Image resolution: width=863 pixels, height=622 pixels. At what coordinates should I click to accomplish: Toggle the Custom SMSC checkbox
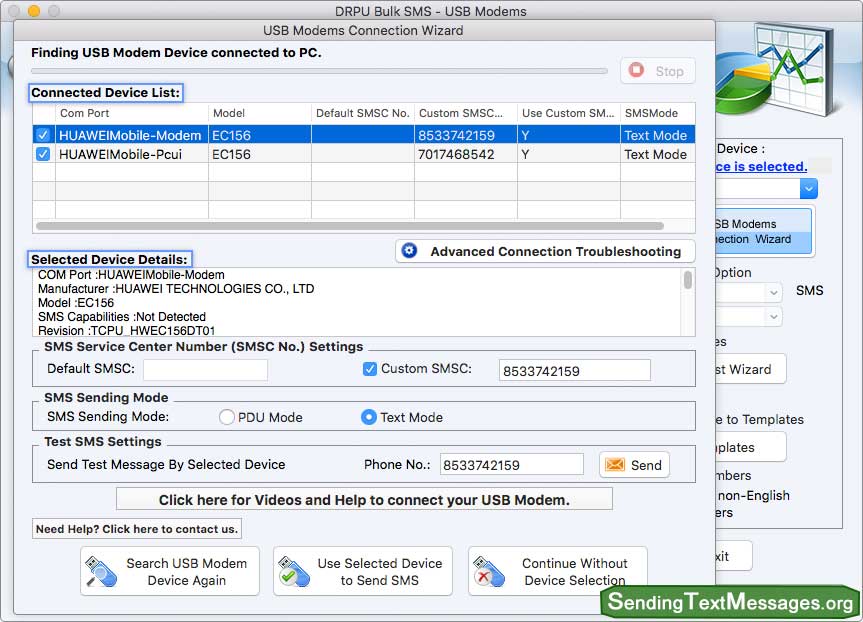370,369
